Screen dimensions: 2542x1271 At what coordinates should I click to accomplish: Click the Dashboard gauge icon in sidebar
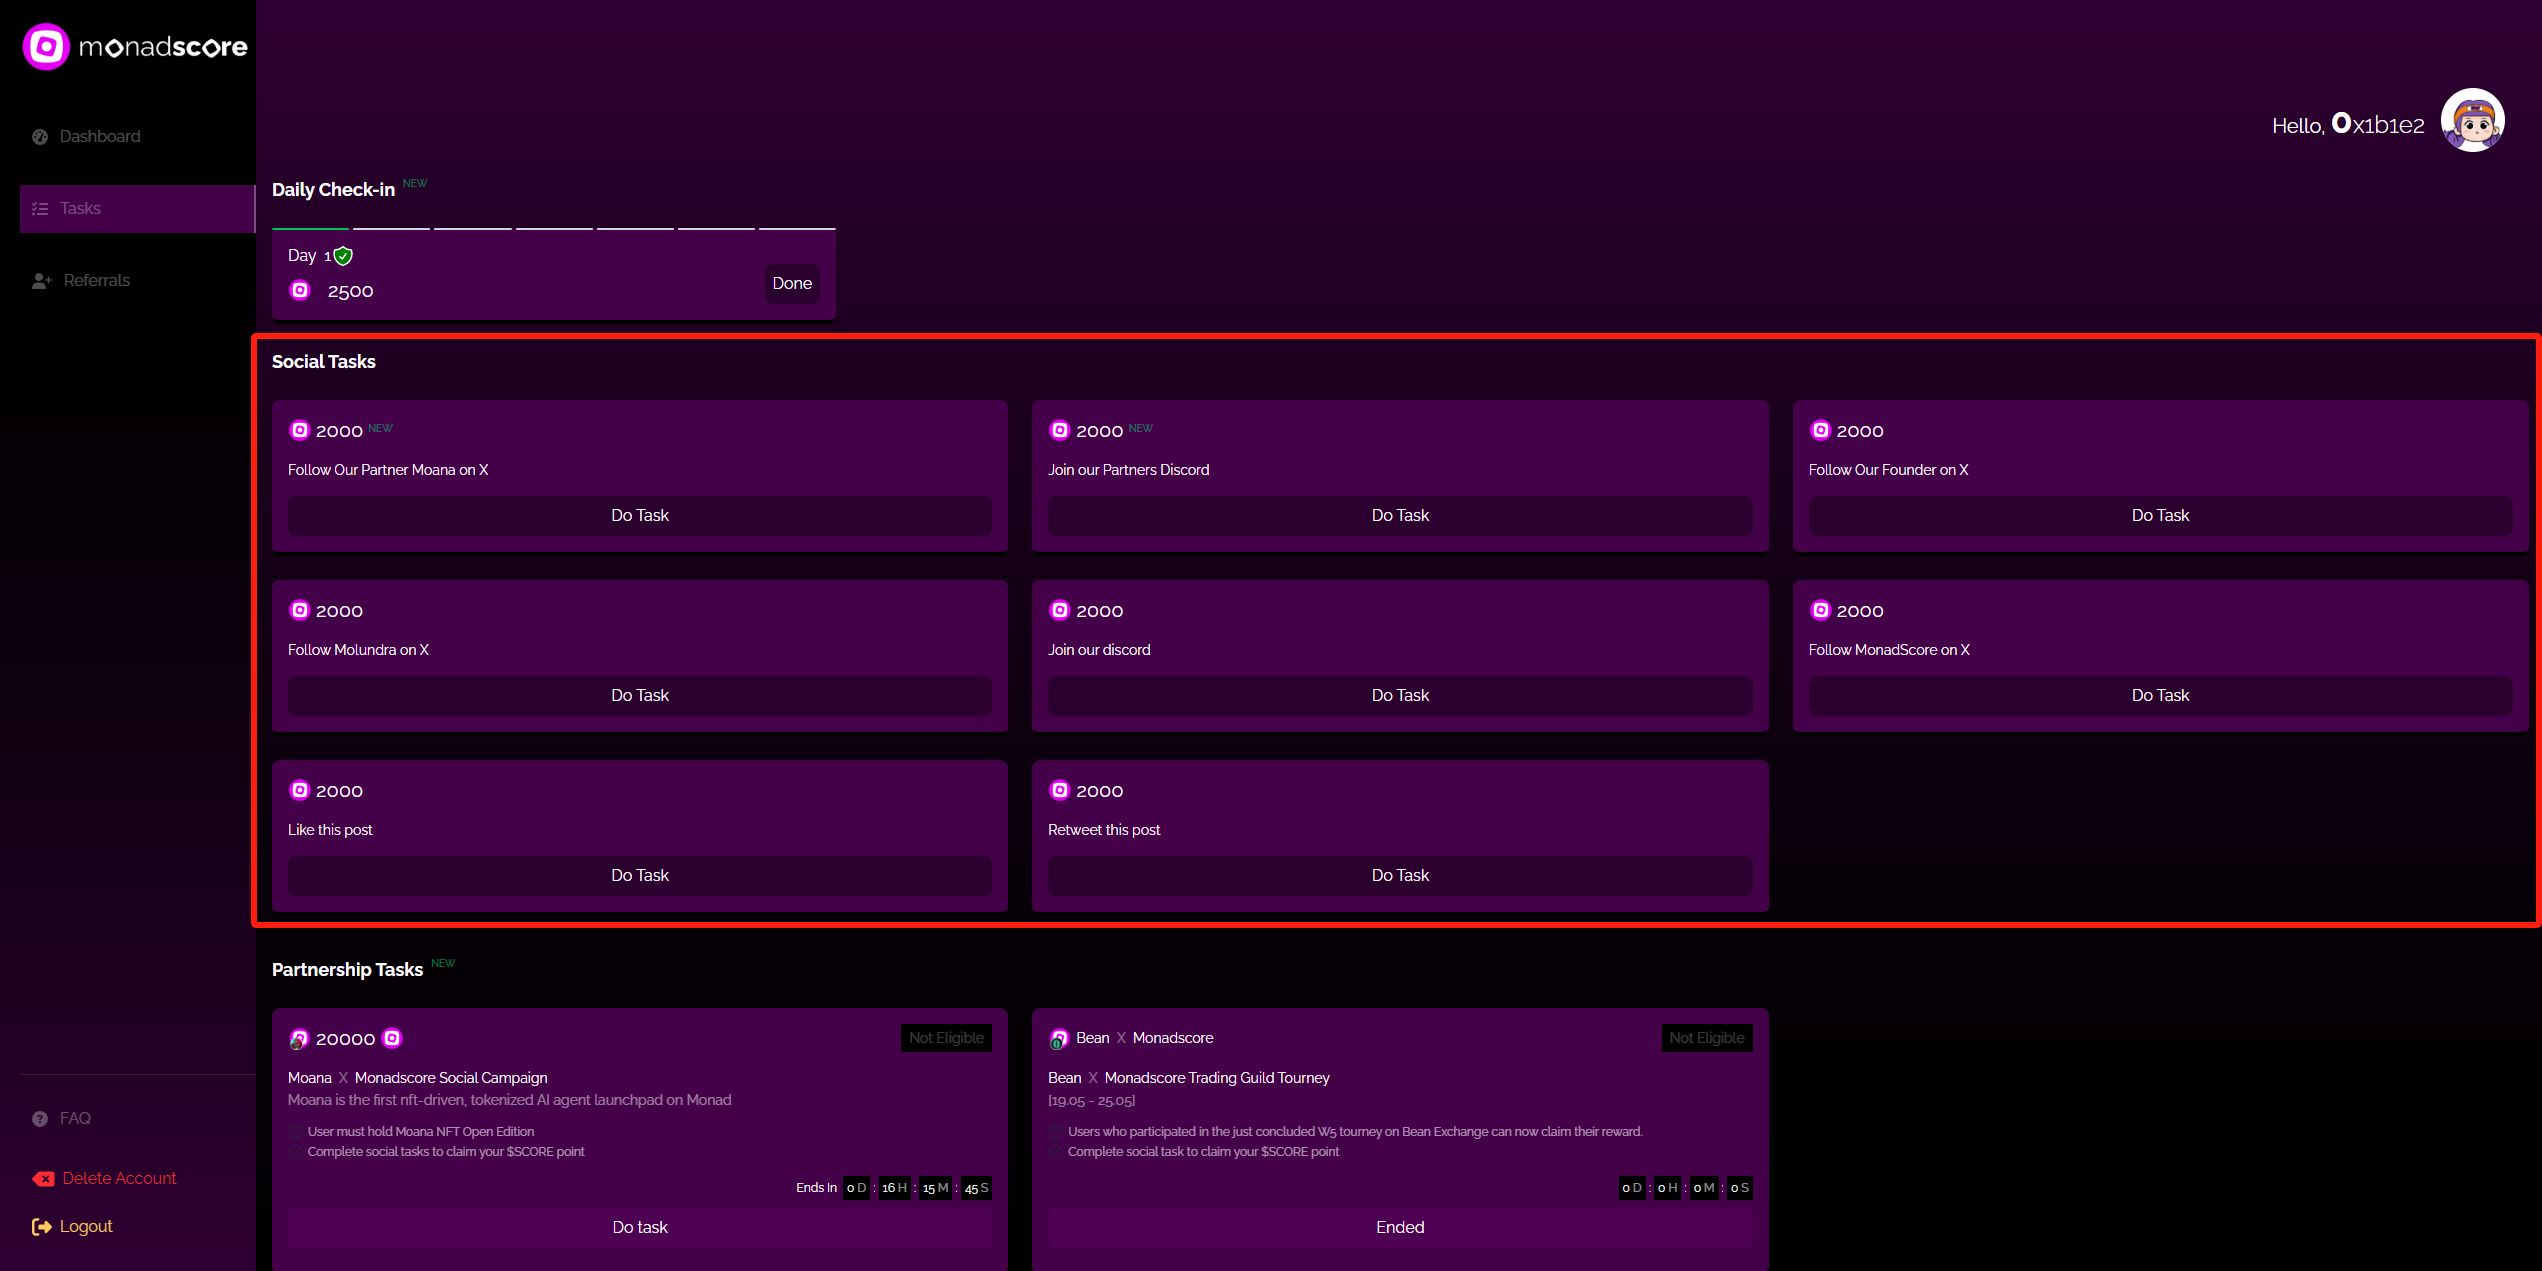(x=40, y=137)
